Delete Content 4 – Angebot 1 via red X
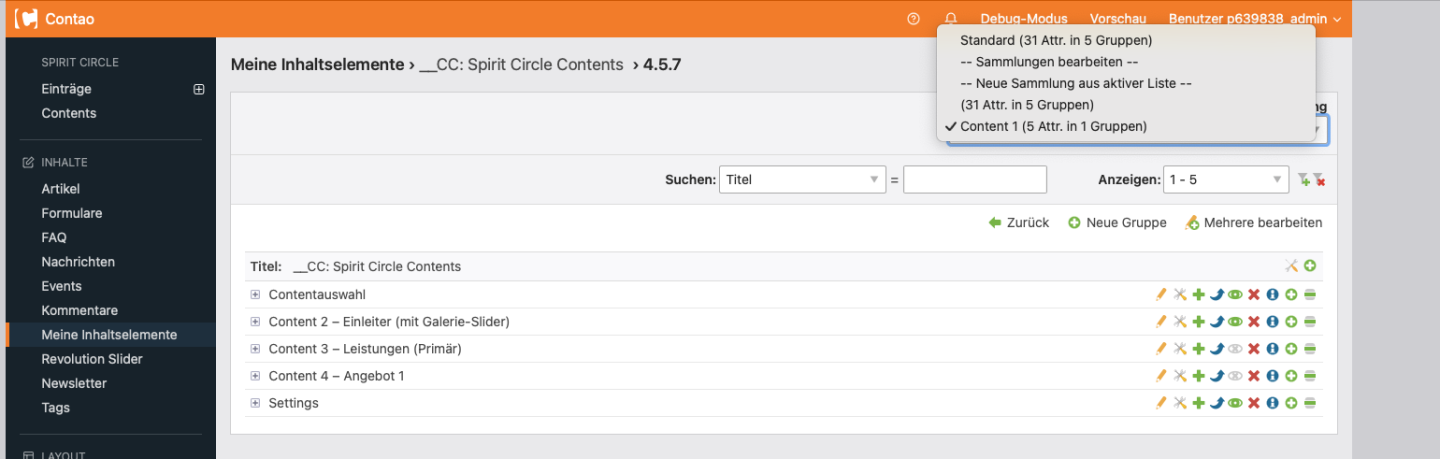This screenshot has height=459, width=1440. coord(1253,376)
